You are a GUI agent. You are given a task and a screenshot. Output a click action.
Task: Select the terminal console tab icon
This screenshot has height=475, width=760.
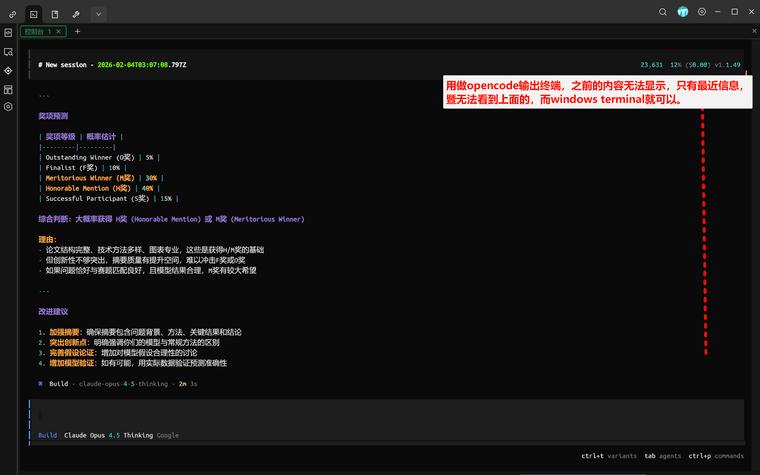click(x=33, y=15)
